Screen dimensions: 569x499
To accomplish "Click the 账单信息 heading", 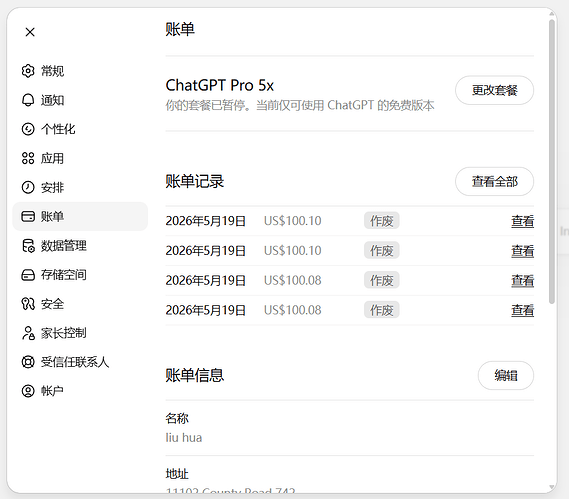I will [195, 375].
